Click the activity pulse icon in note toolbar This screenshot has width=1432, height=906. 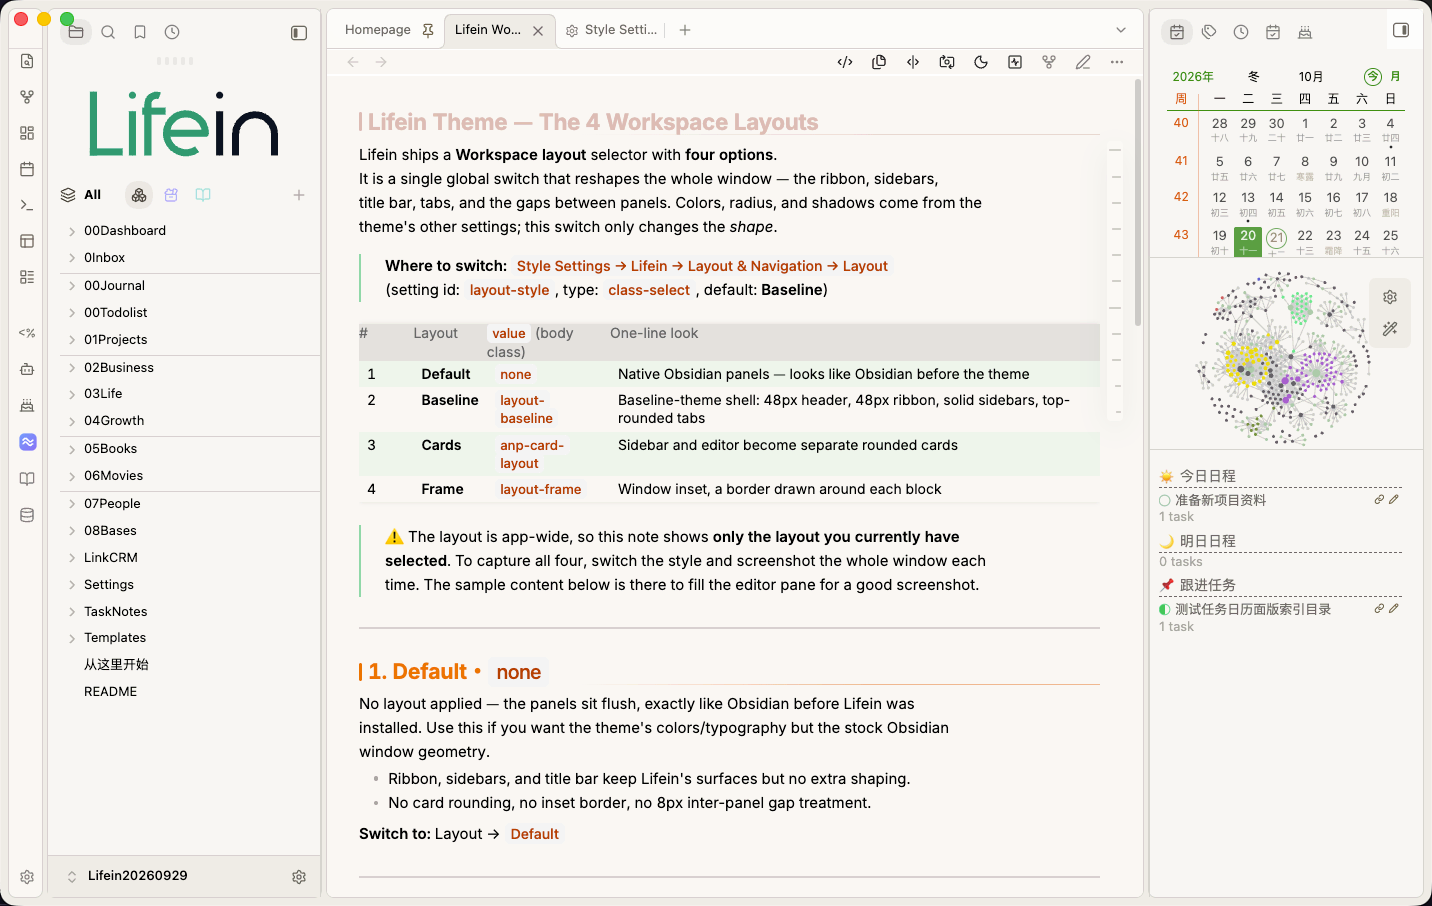[1015, 62]
